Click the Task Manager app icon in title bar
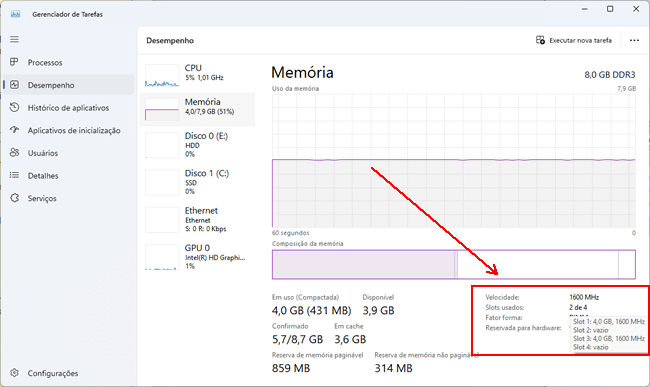Viewport: 650px width, 387px height. coord(16,14)
